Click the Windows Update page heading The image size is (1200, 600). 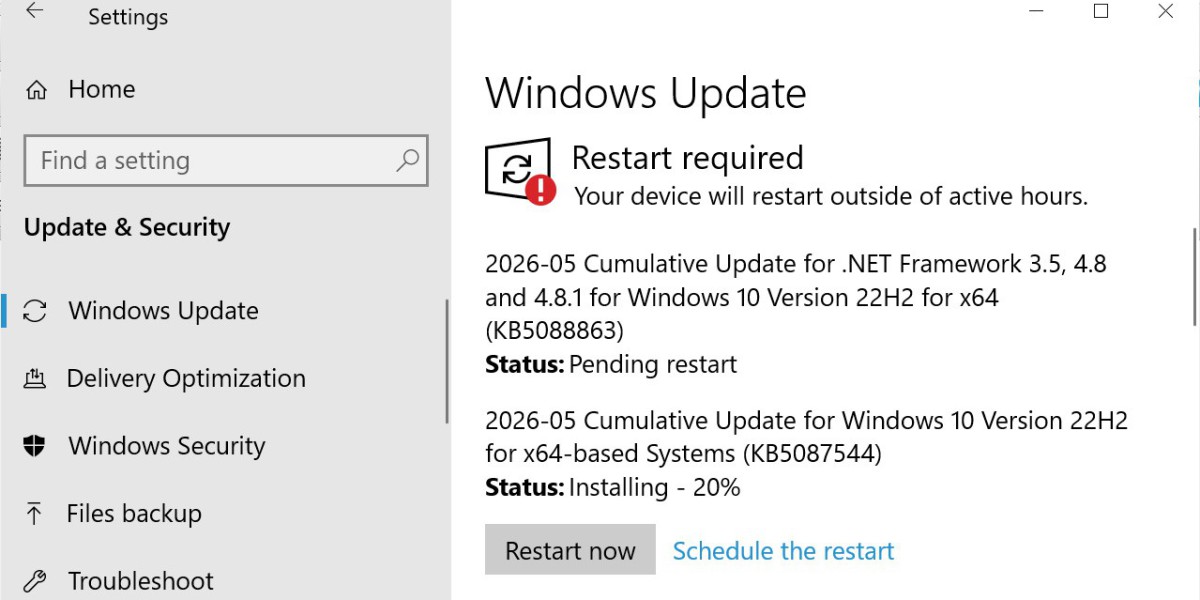tap(646, 94)
